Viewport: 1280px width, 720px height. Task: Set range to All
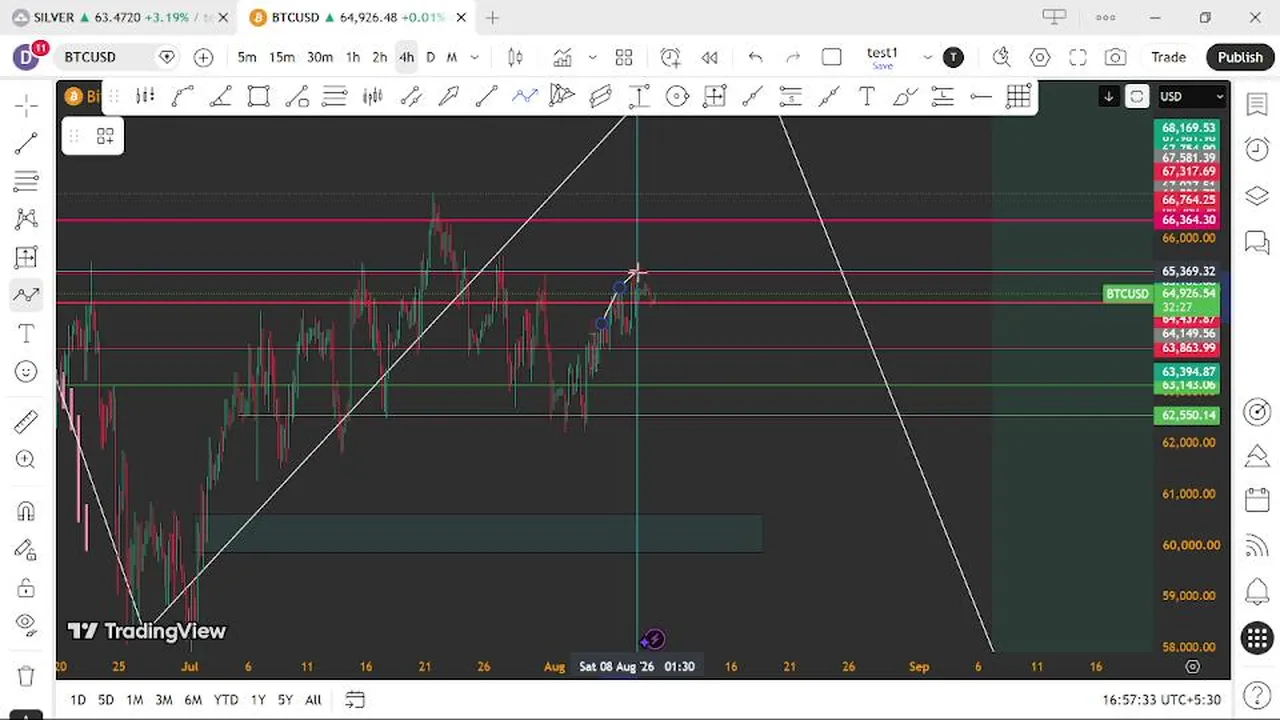(x=313, y=700)
